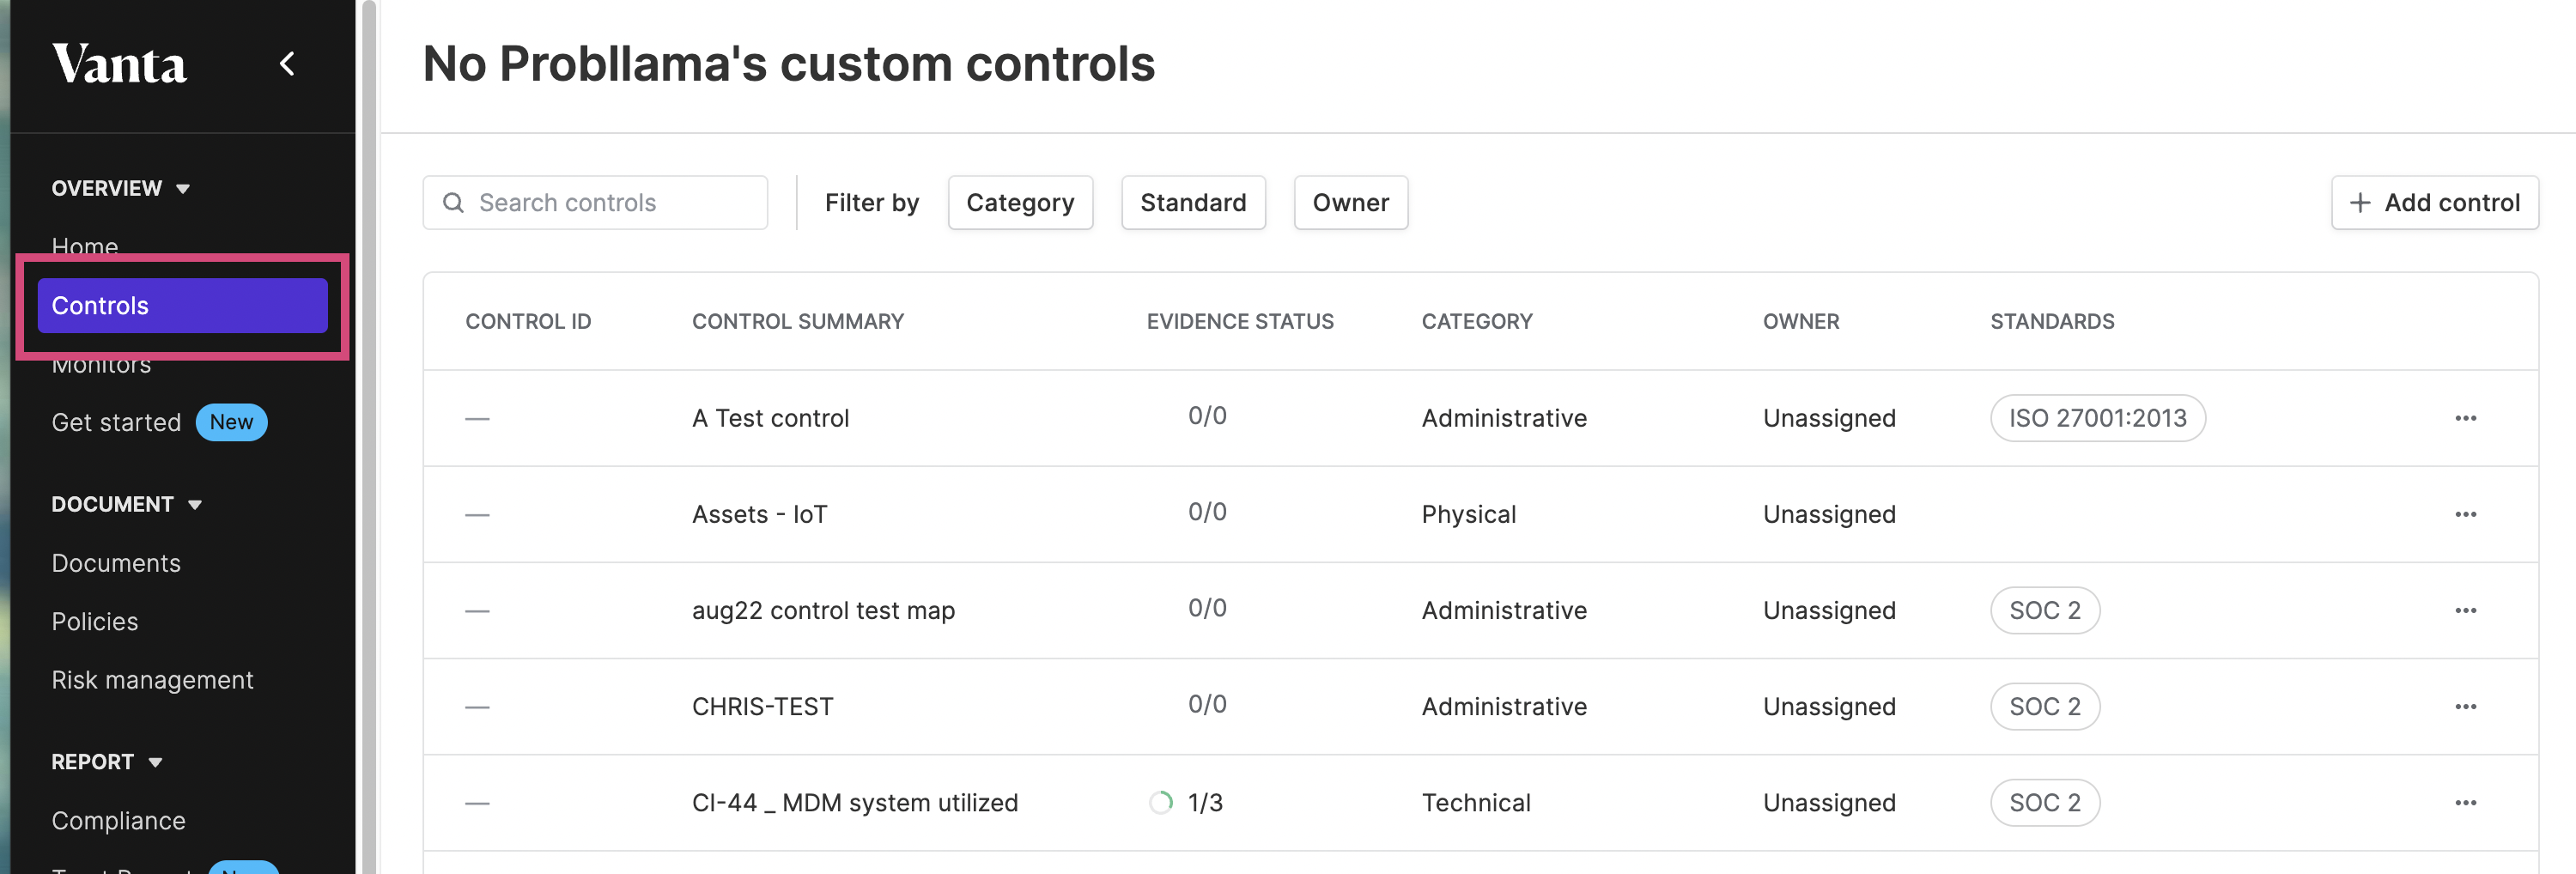Click CONTROL ID column header
The height and width of the screenshot is (874, 2576).
(x=528, y=321)
